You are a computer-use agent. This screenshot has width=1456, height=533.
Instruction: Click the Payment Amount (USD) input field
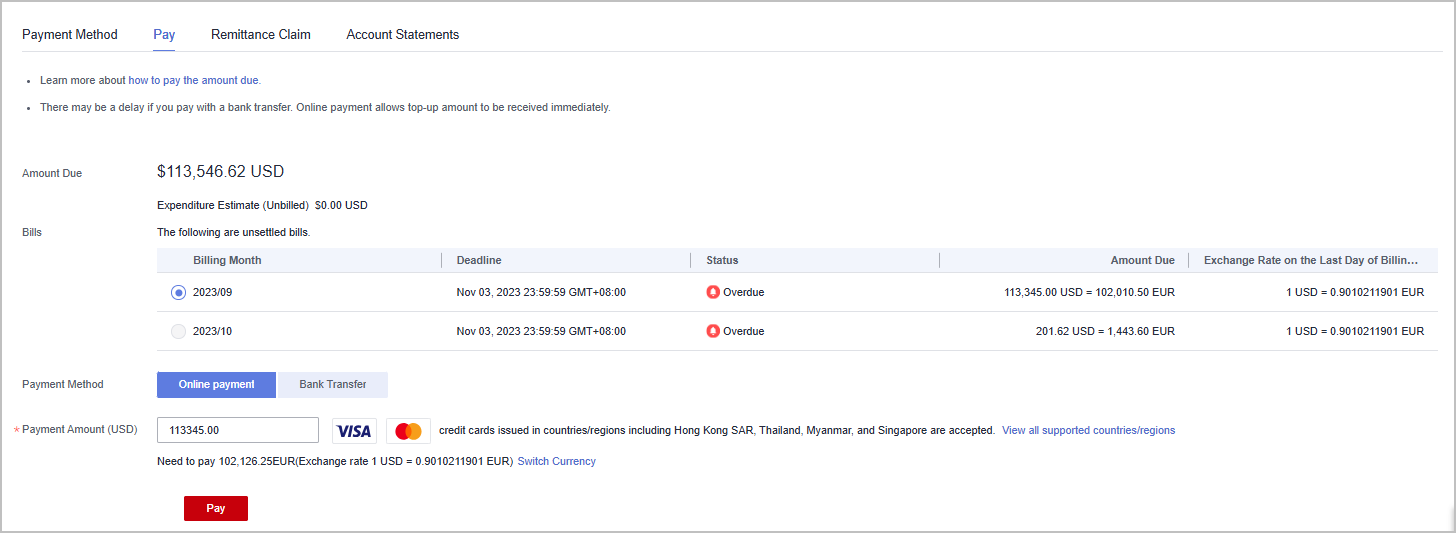pos(238,430)
